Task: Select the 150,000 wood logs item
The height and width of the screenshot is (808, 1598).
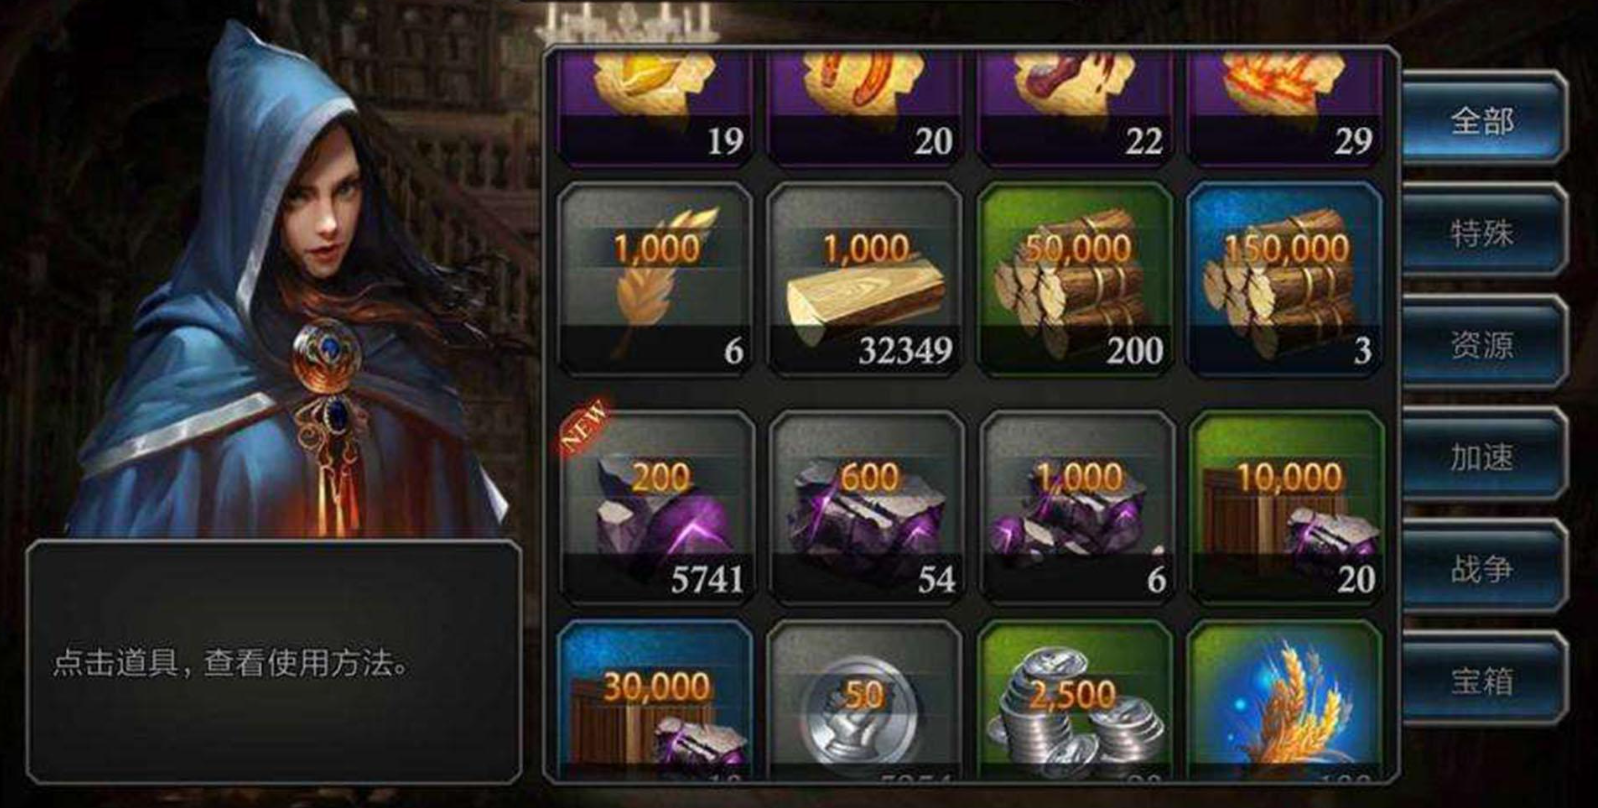Action: click(x=1285, y=279)
